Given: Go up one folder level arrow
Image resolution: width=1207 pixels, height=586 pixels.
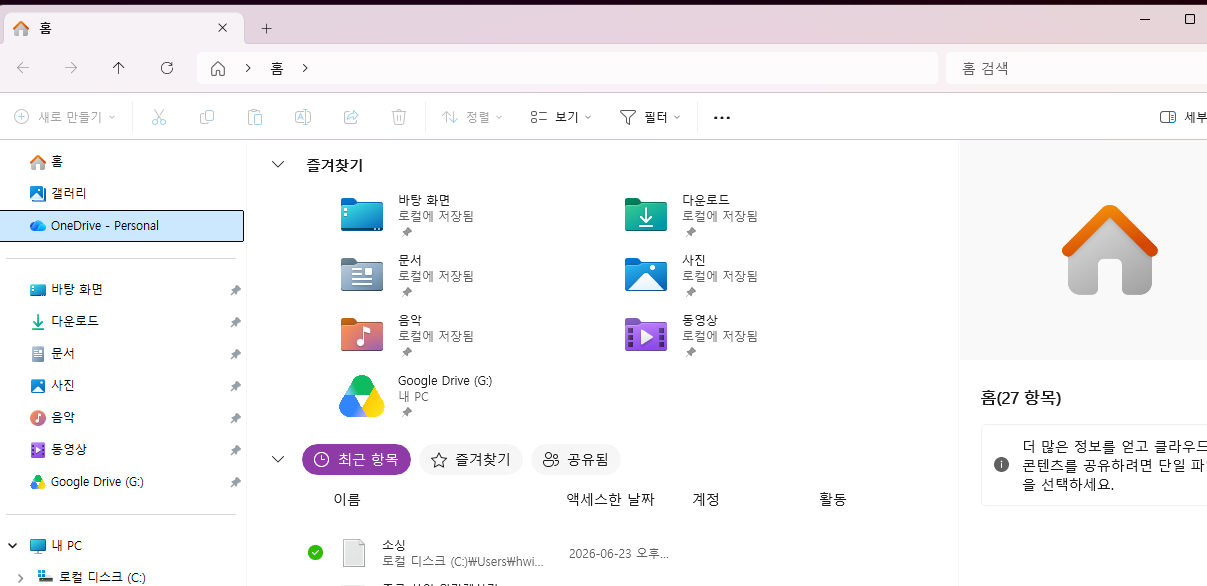Looking at the screenshot, I should 119,68.
